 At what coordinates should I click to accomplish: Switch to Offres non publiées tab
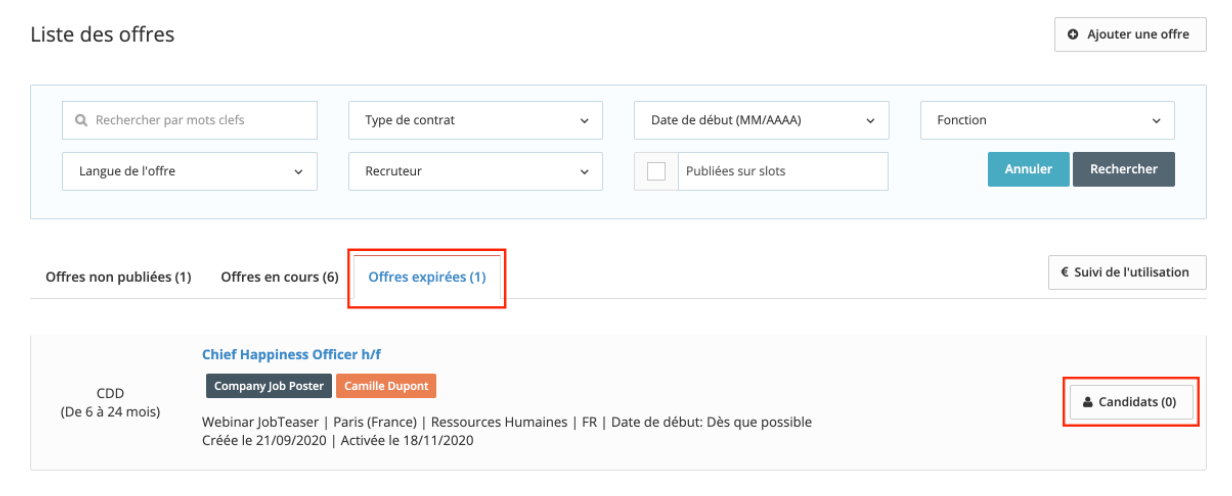pyautogui.click(x=118, y=277)
